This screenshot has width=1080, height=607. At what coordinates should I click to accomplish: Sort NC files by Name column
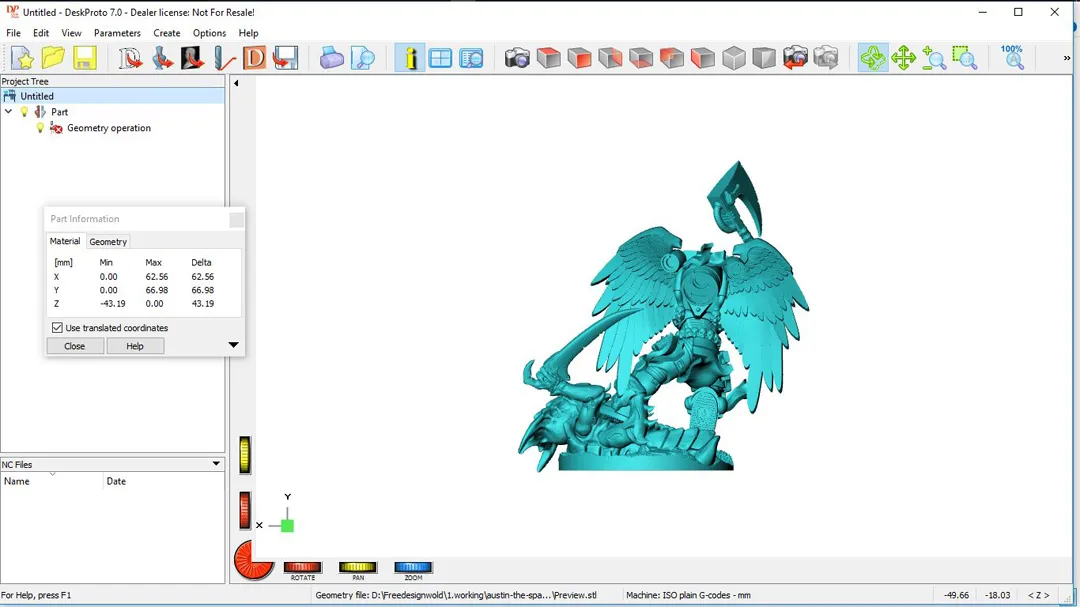click(52, 481)
